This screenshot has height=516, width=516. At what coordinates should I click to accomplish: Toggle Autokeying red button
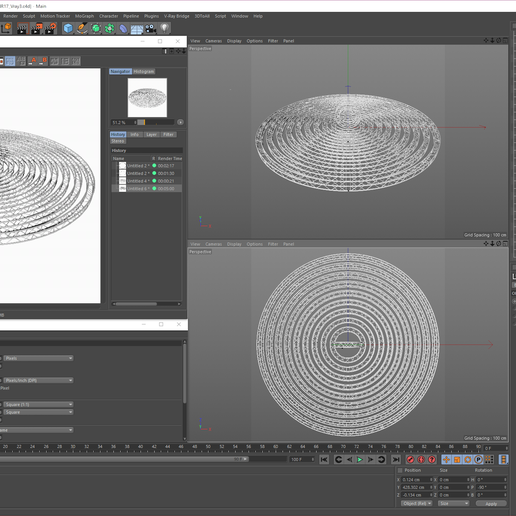(421, 460)
